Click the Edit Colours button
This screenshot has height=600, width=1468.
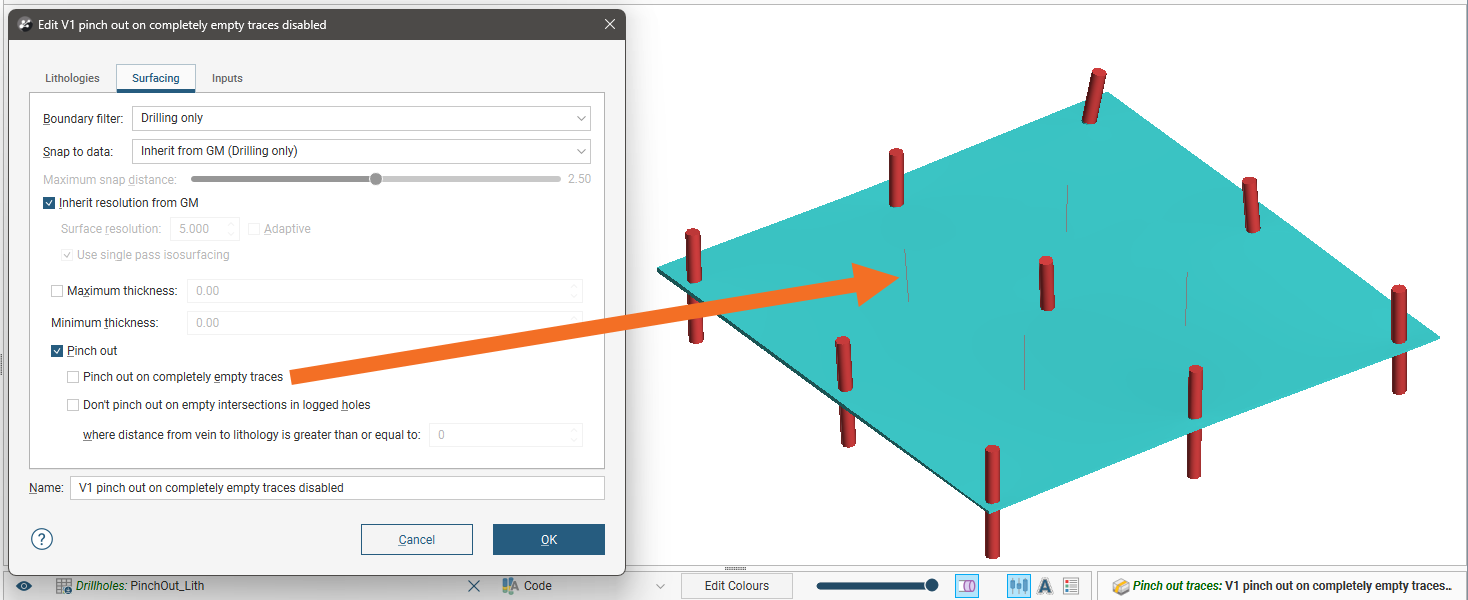737,586
